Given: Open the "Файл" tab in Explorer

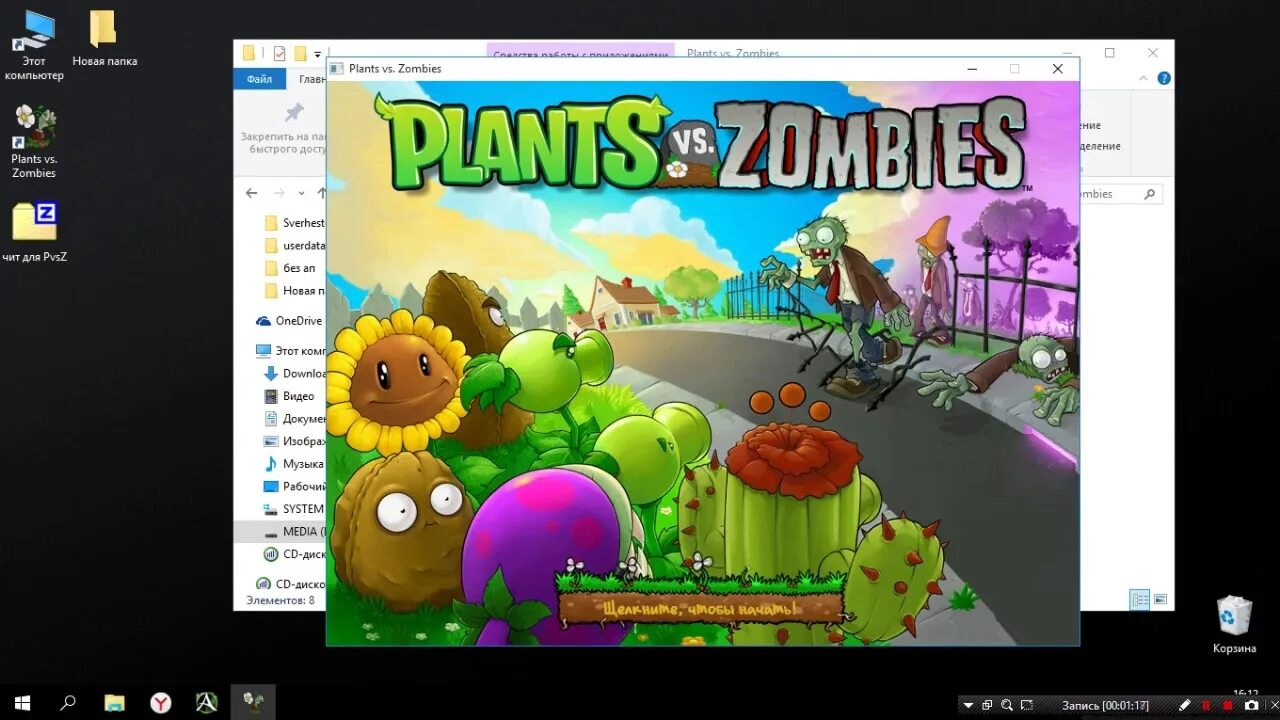Looking at the screenshot, I should [x=259, y=79].
